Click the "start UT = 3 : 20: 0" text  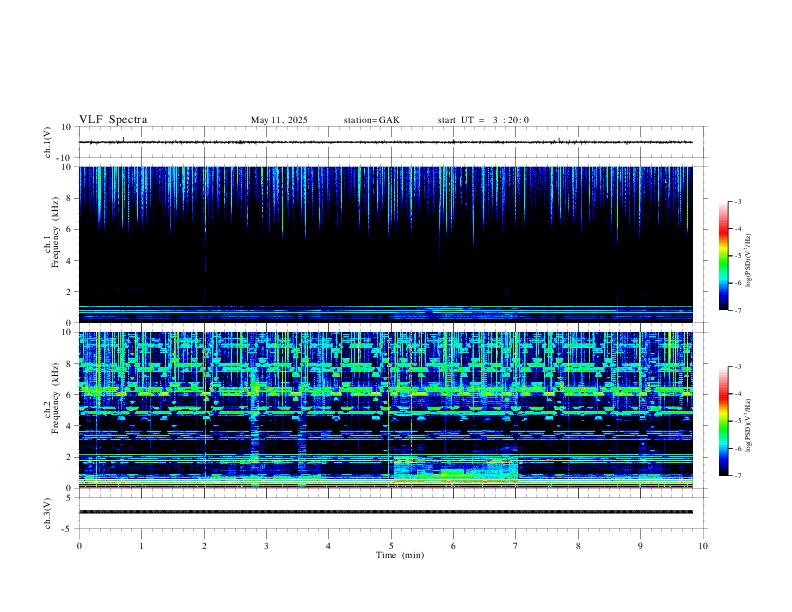[483, 120]
